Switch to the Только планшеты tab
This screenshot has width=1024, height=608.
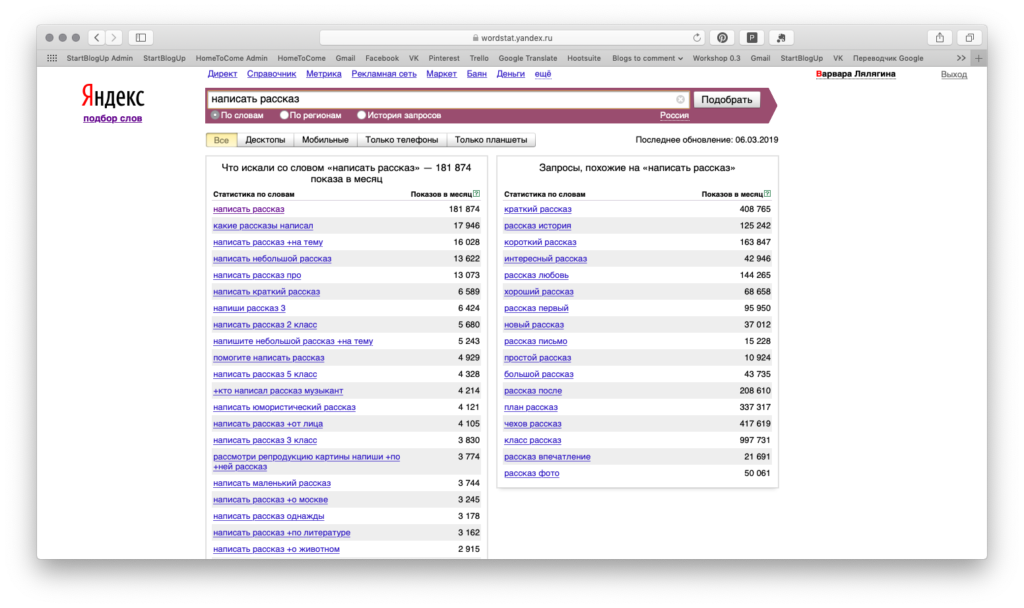click(491, 140)
